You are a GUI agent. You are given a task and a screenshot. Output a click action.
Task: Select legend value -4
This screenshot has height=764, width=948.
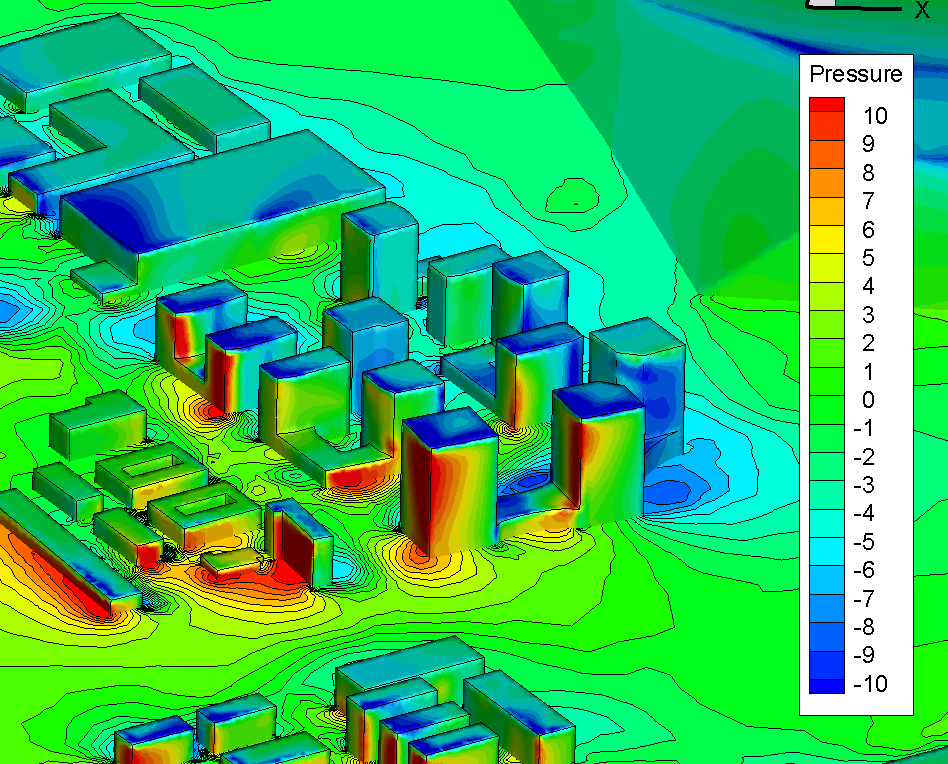click(x=864, y=513)
